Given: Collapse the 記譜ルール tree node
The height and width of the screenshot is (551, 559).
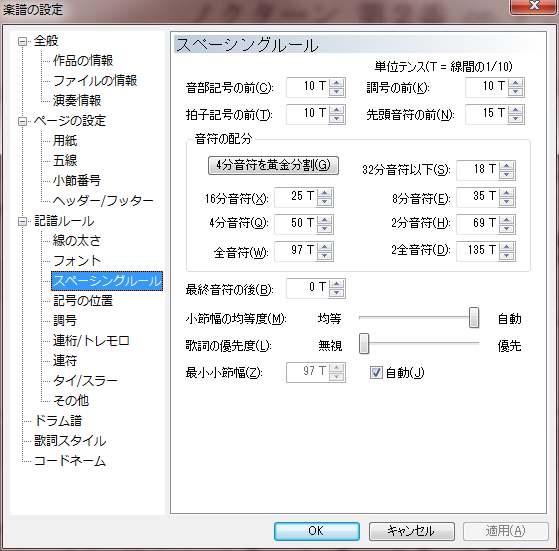Looking at the screenshot, I should (x=22, y=222).
